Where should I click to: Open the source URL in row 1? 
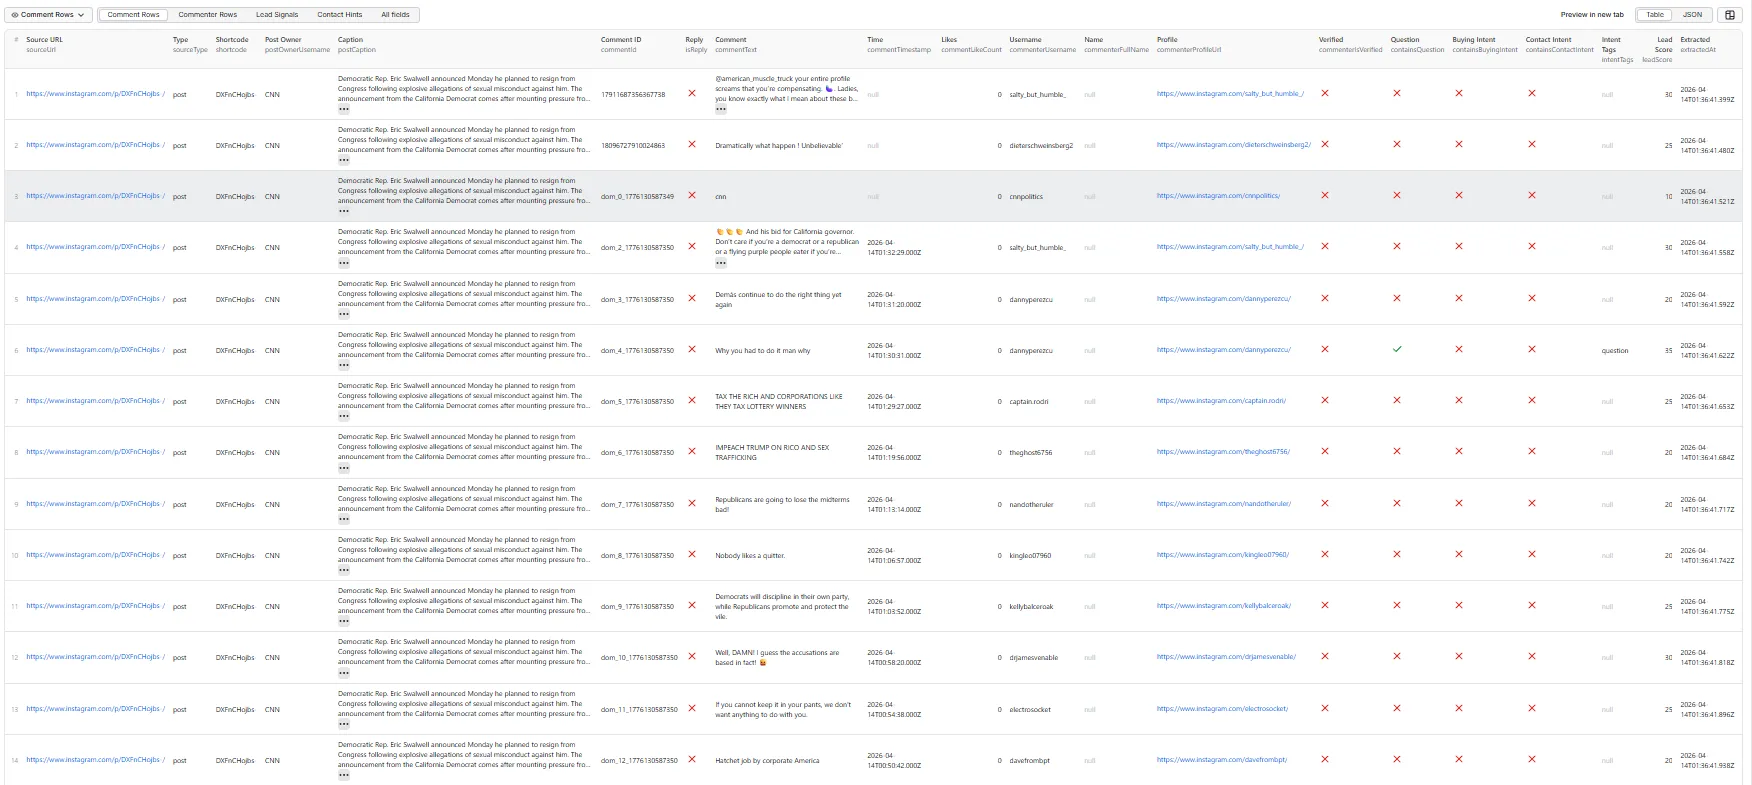click(x=96, y=94)
